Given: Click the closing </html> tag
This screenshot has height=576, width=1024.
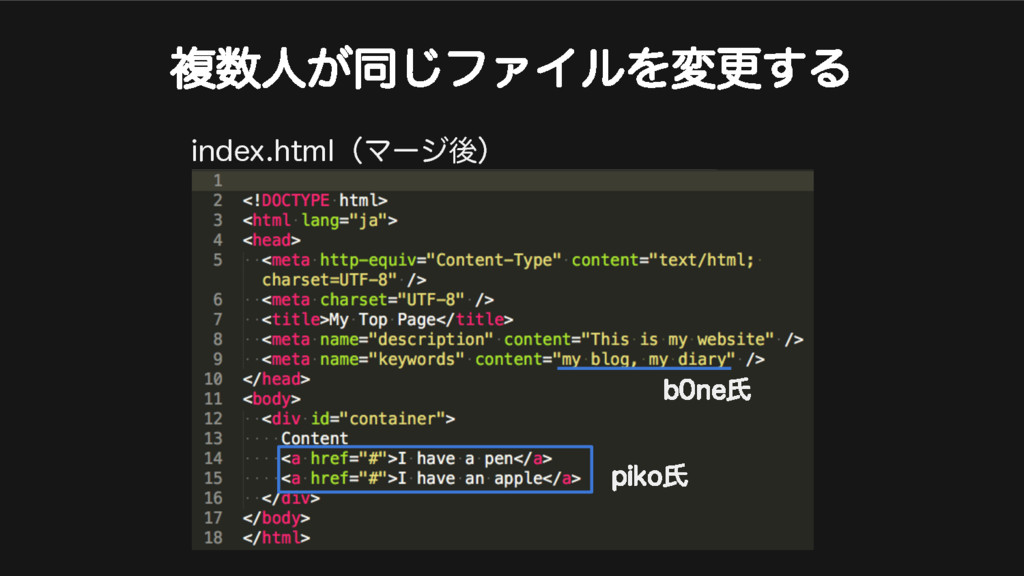Looking at the screenshot, I should [x=276, y=538].
